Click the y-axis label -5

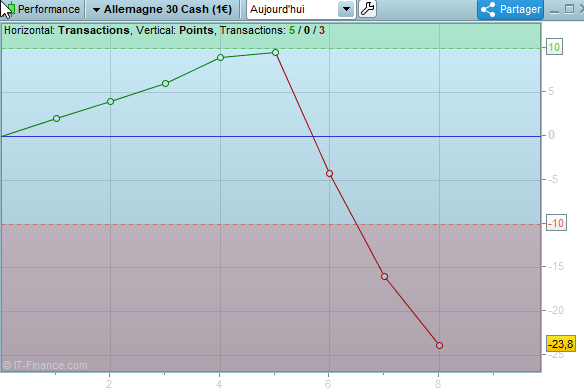click(553, 179)
